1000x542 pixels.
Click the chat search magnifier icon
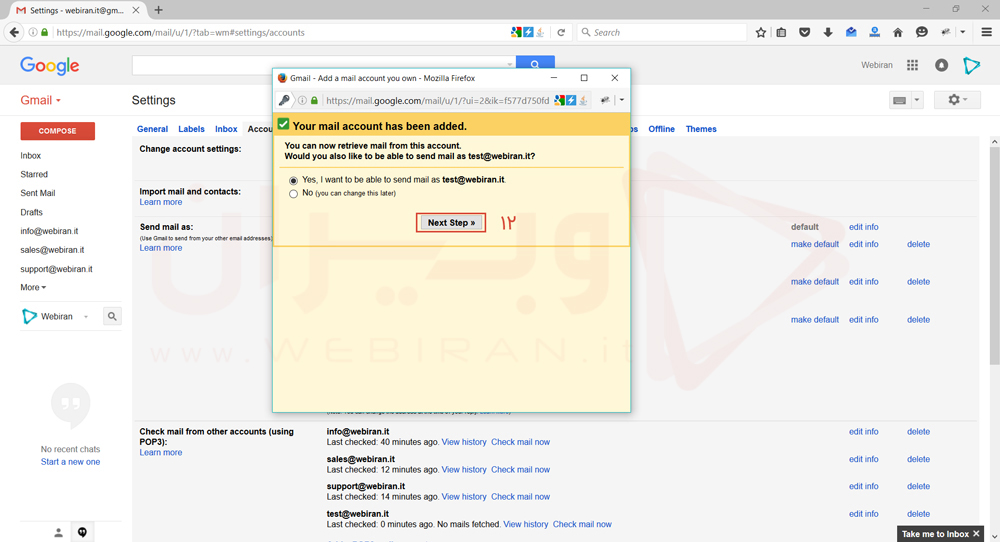coord(112,316)
